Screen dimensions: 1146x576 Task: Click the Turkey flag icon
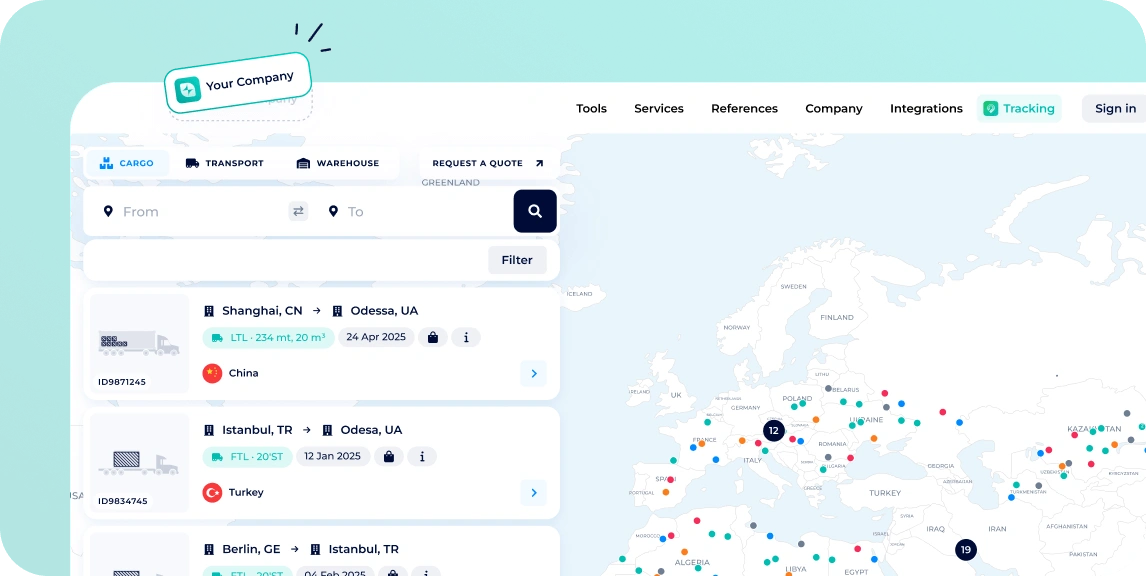pos(212,493)
